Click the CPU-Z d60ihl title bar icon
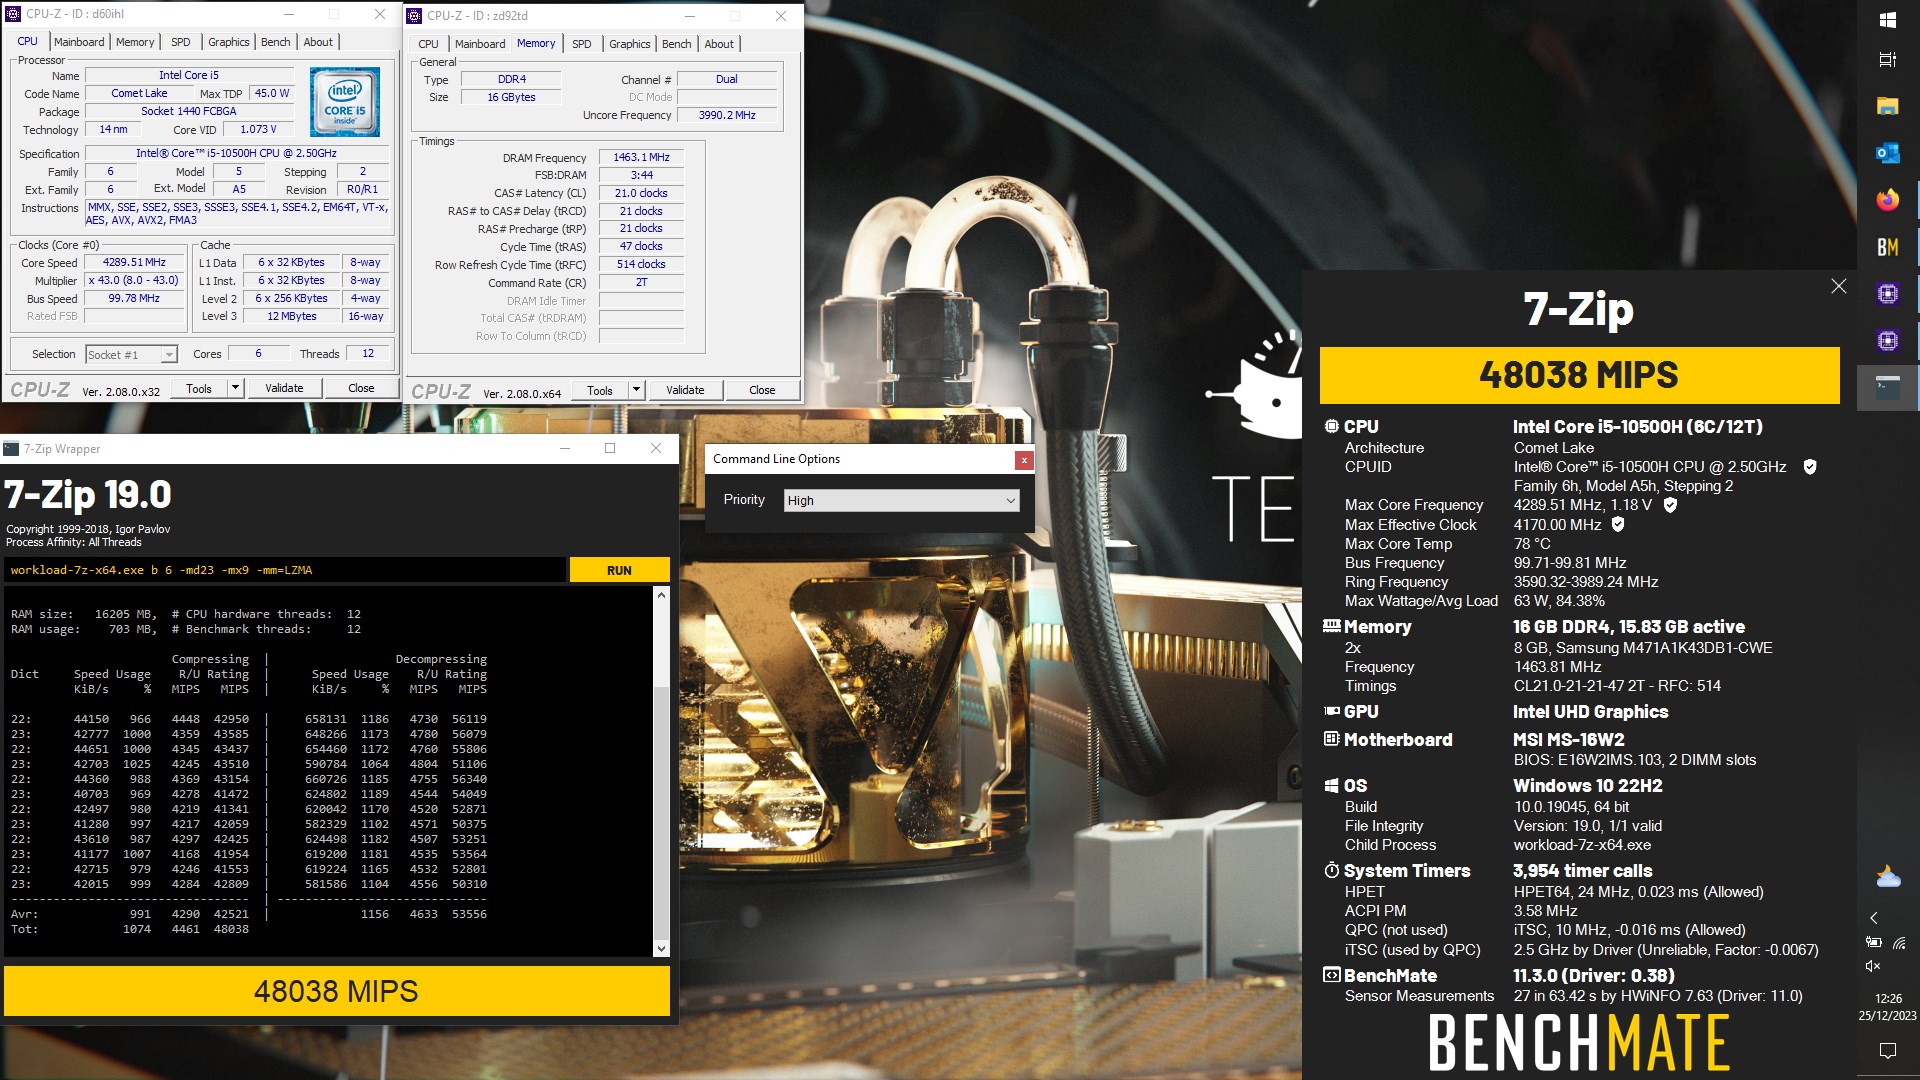The width and height of the screenshot is (1920, 1080). pos(13,14)
